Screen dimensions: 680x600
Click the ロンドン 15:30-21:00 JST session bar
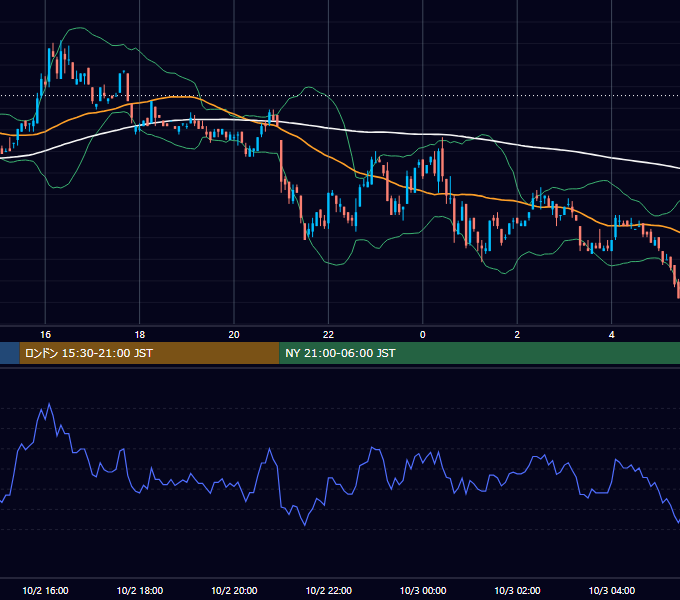pyautogui.click(x=150, y=353)
